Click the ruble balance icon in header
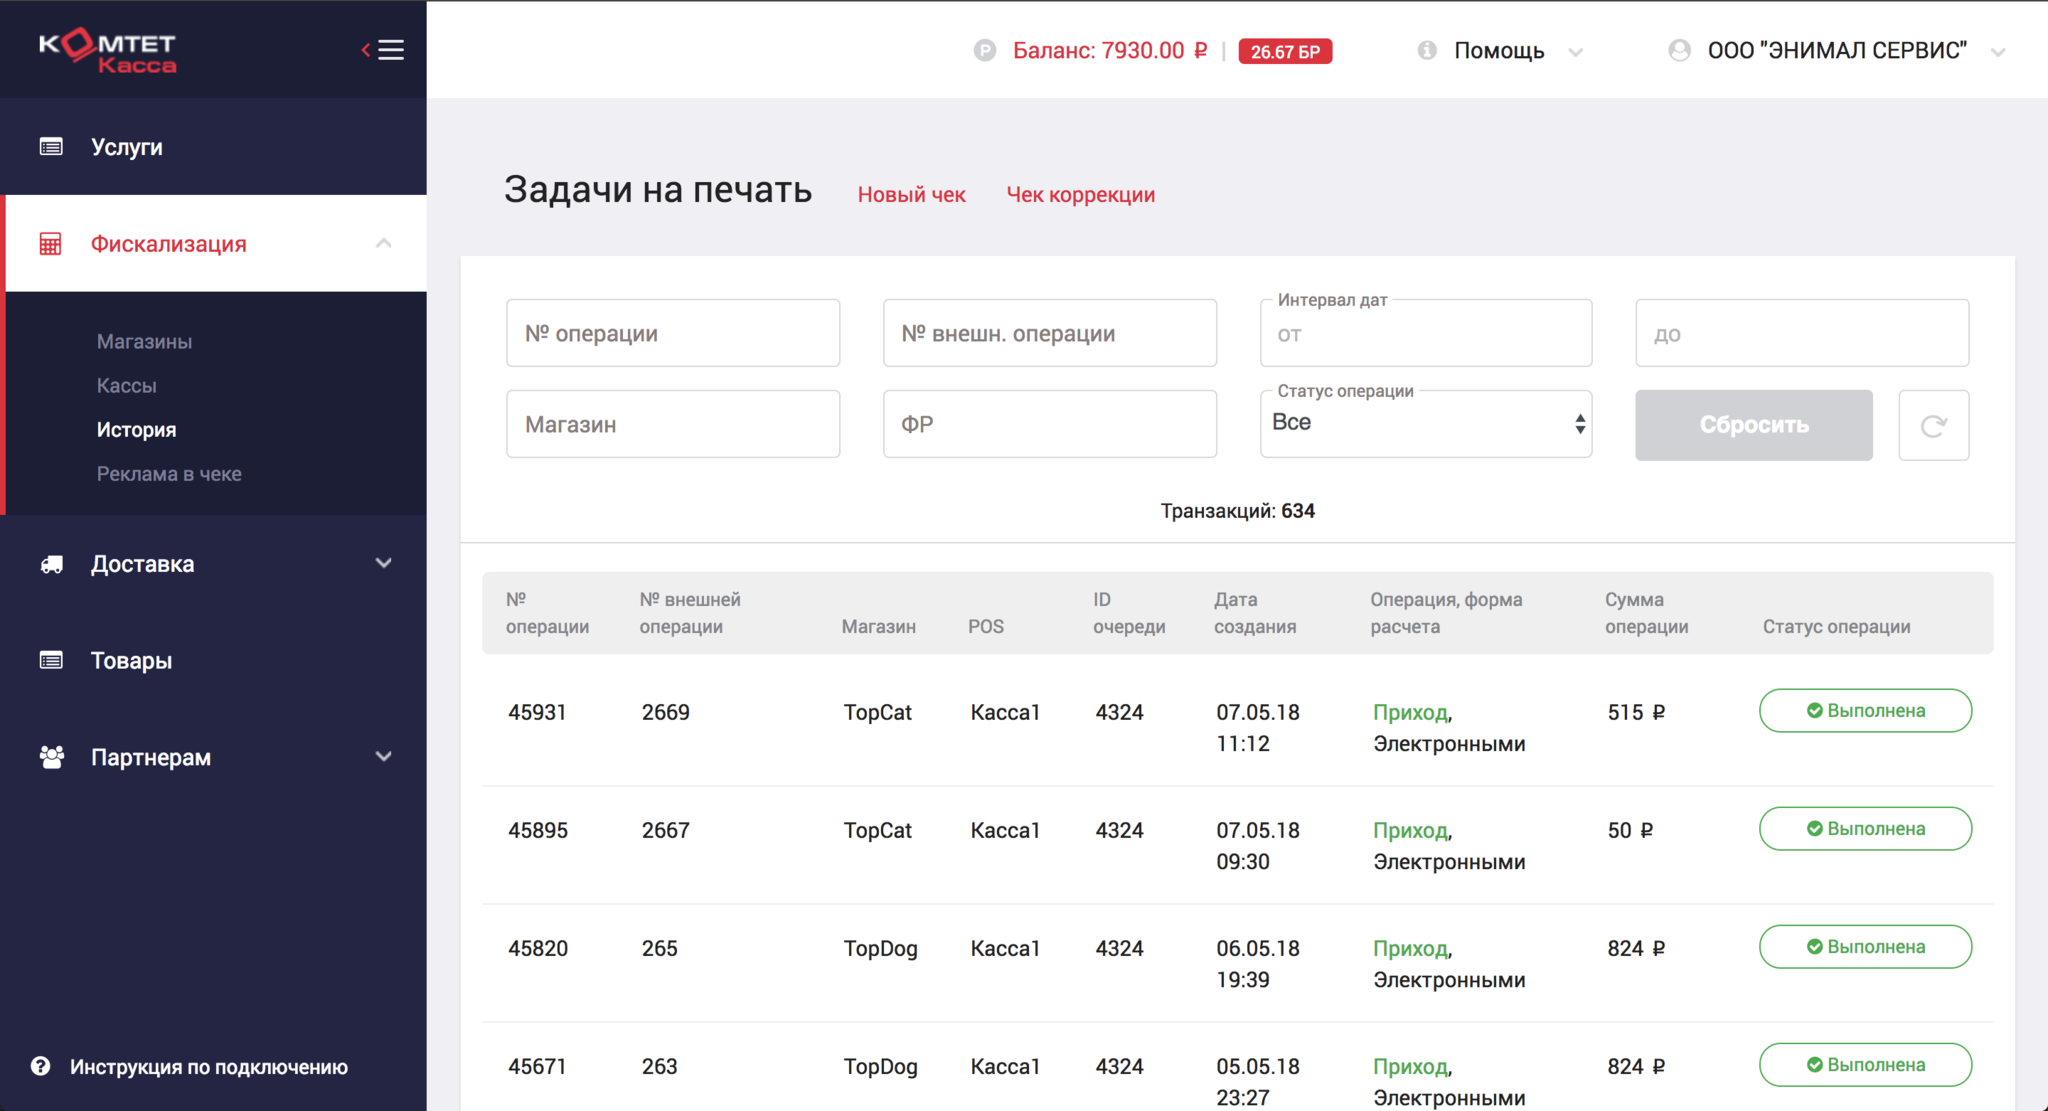This screenshot has height=1111, width=2048. 985,51
